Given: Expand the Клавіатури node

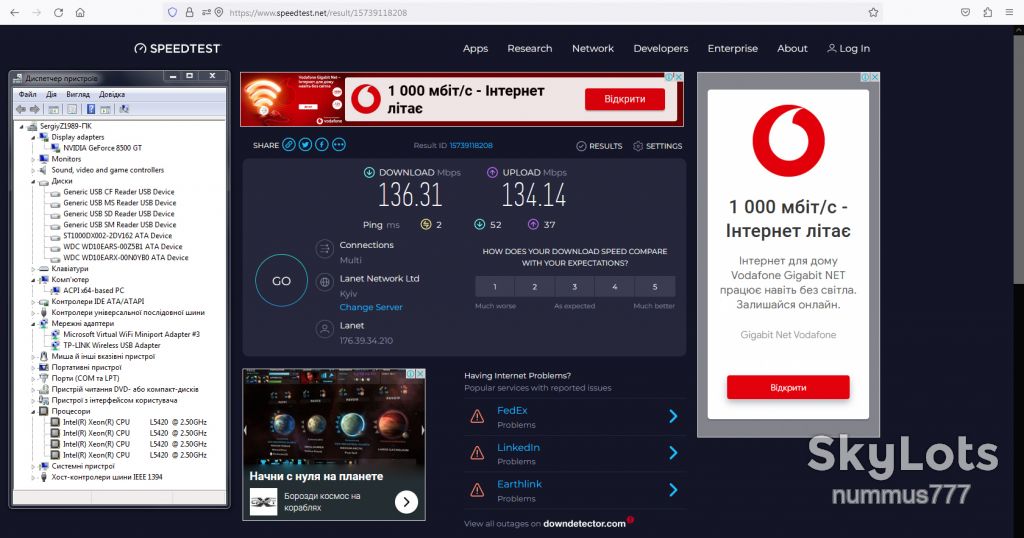Looking at the screenshot, I should point(33,268).
